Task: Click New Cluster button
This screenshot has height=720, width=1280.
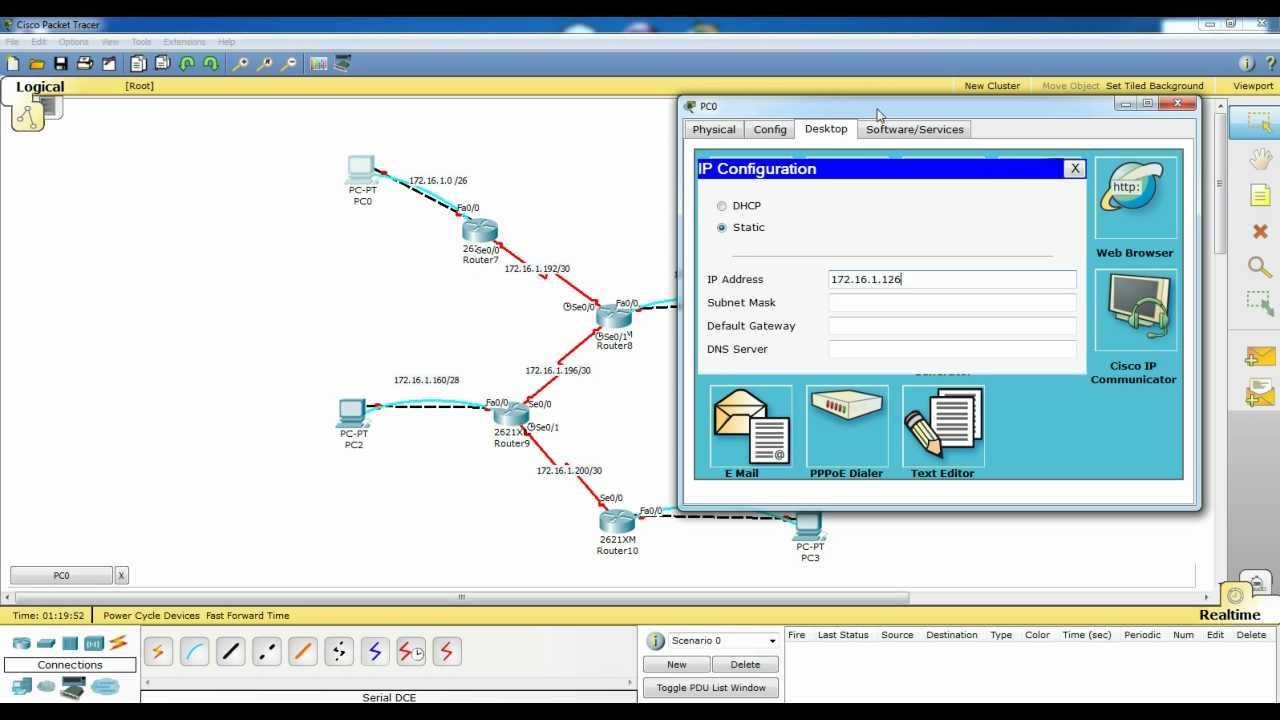Action: (x=992, y=86)
